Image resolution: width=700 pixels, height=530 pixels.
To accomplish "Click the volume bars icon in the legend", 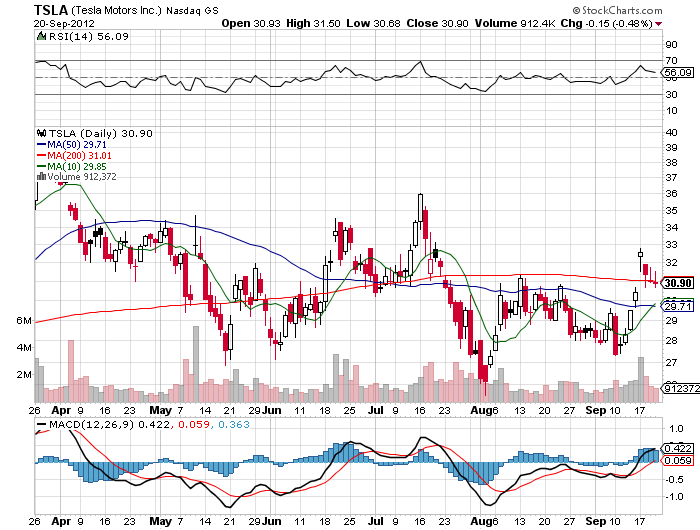I will tap(41, 177).
